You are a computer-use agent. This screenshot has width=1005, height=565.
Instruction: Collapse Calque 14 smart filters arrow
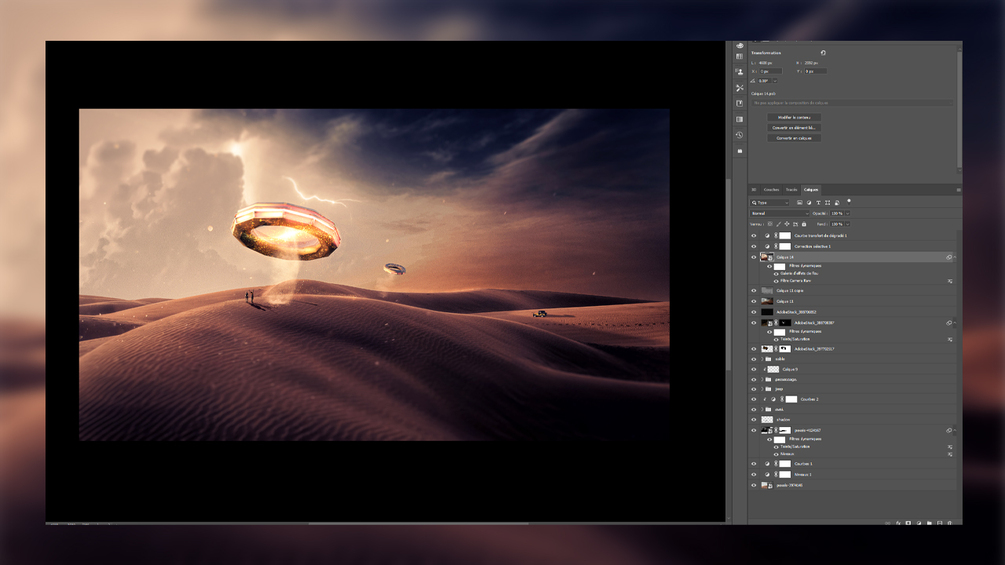coord(955,258)
